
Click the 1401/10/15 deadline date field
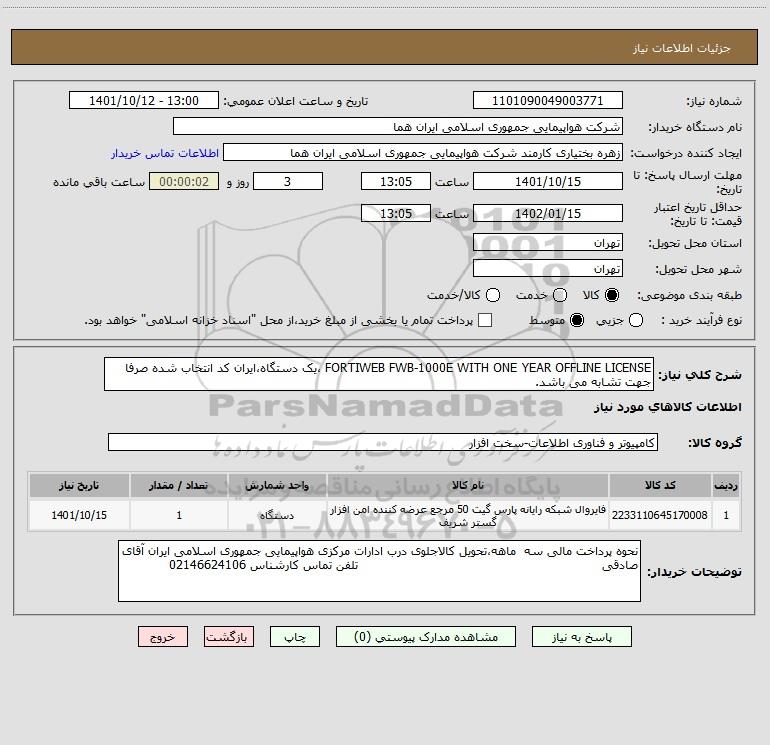[548, 182]
